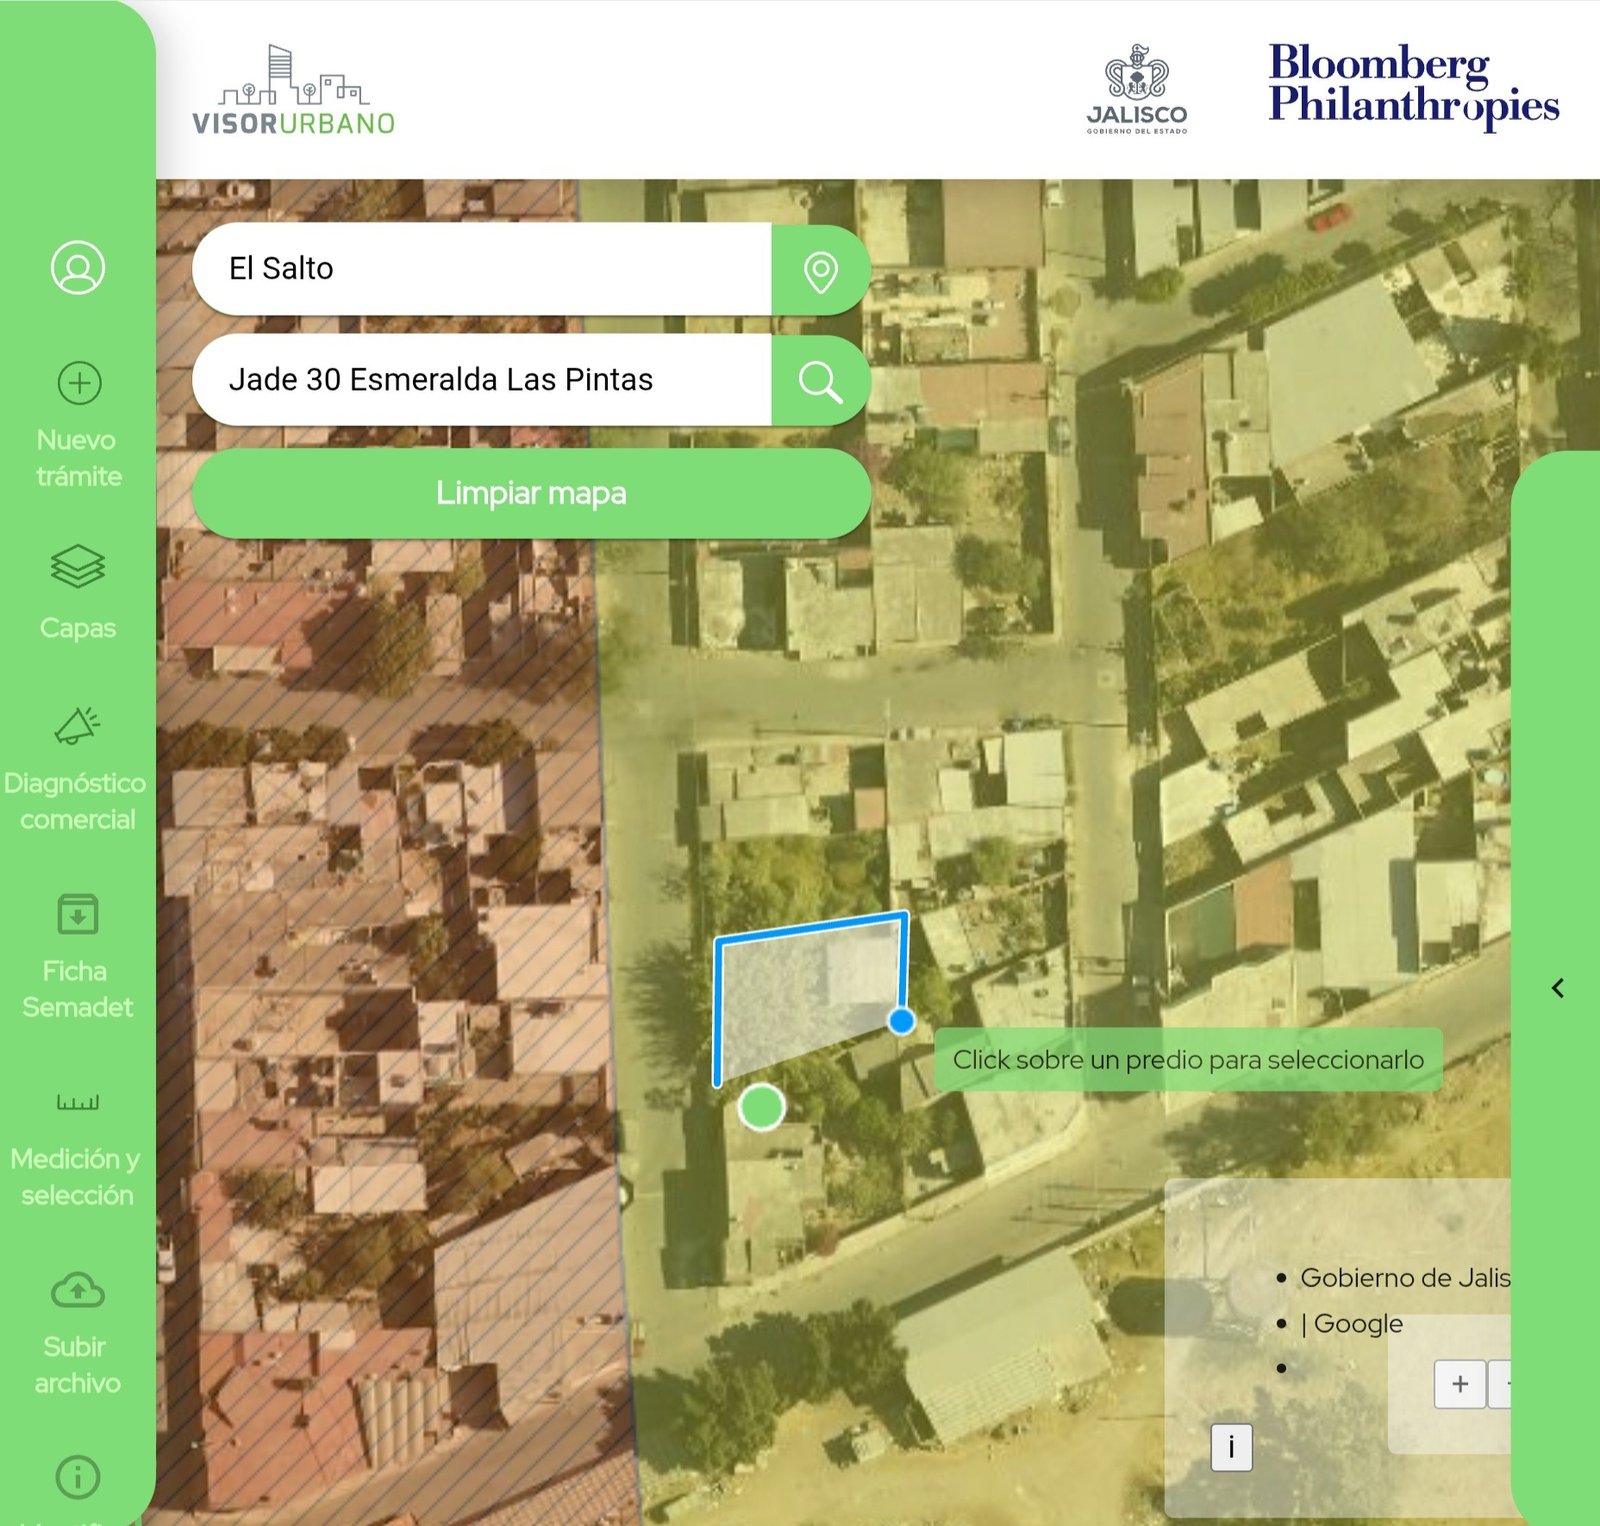The image size is (1600, 1526).
Task: Zoom in with the plus button
Action: click(x=1459, y=1384)
